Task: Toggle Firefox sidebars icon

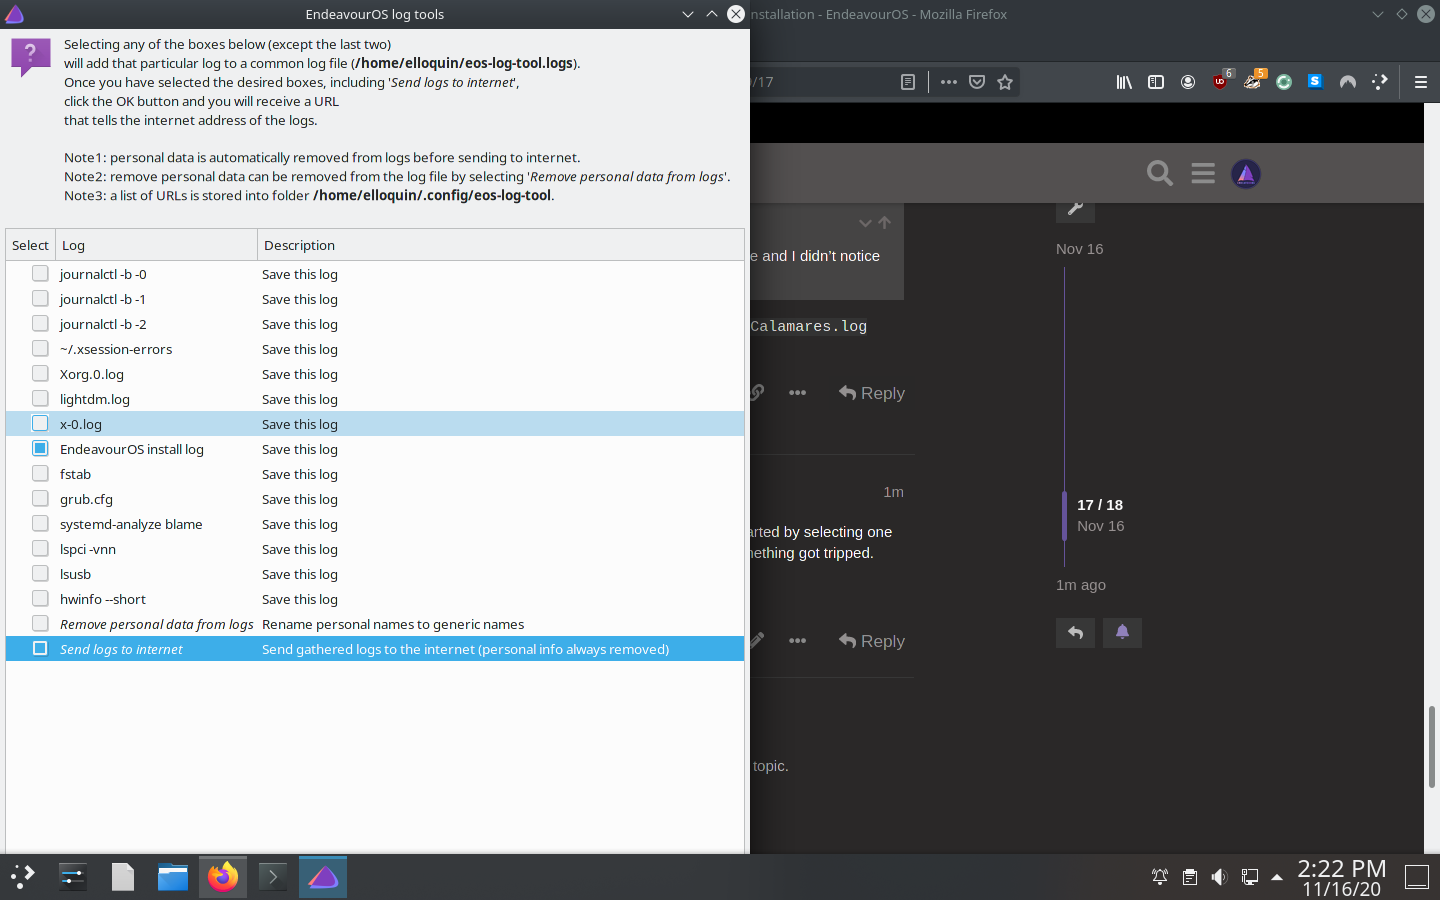Action: pos(1156,82)
